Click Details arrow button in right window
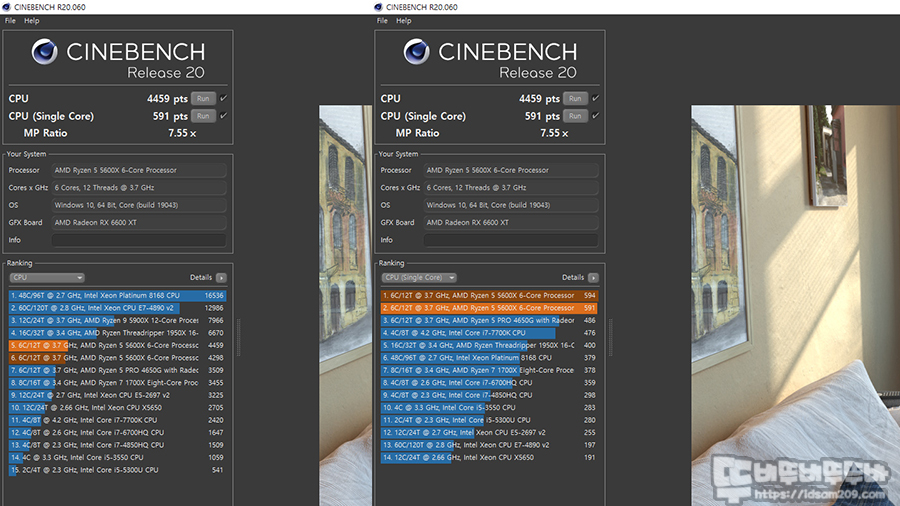 [x=593, y=278]
